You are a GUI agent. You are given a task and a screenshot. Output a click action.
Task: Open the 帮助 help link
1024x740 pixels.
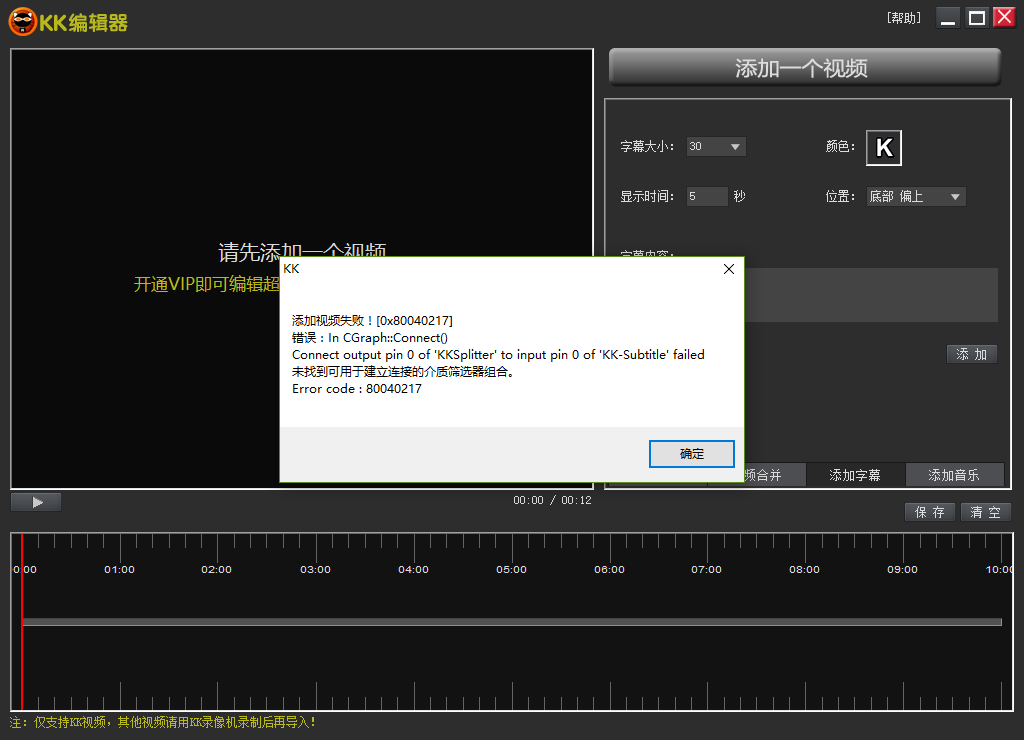[x=904, y=18]
